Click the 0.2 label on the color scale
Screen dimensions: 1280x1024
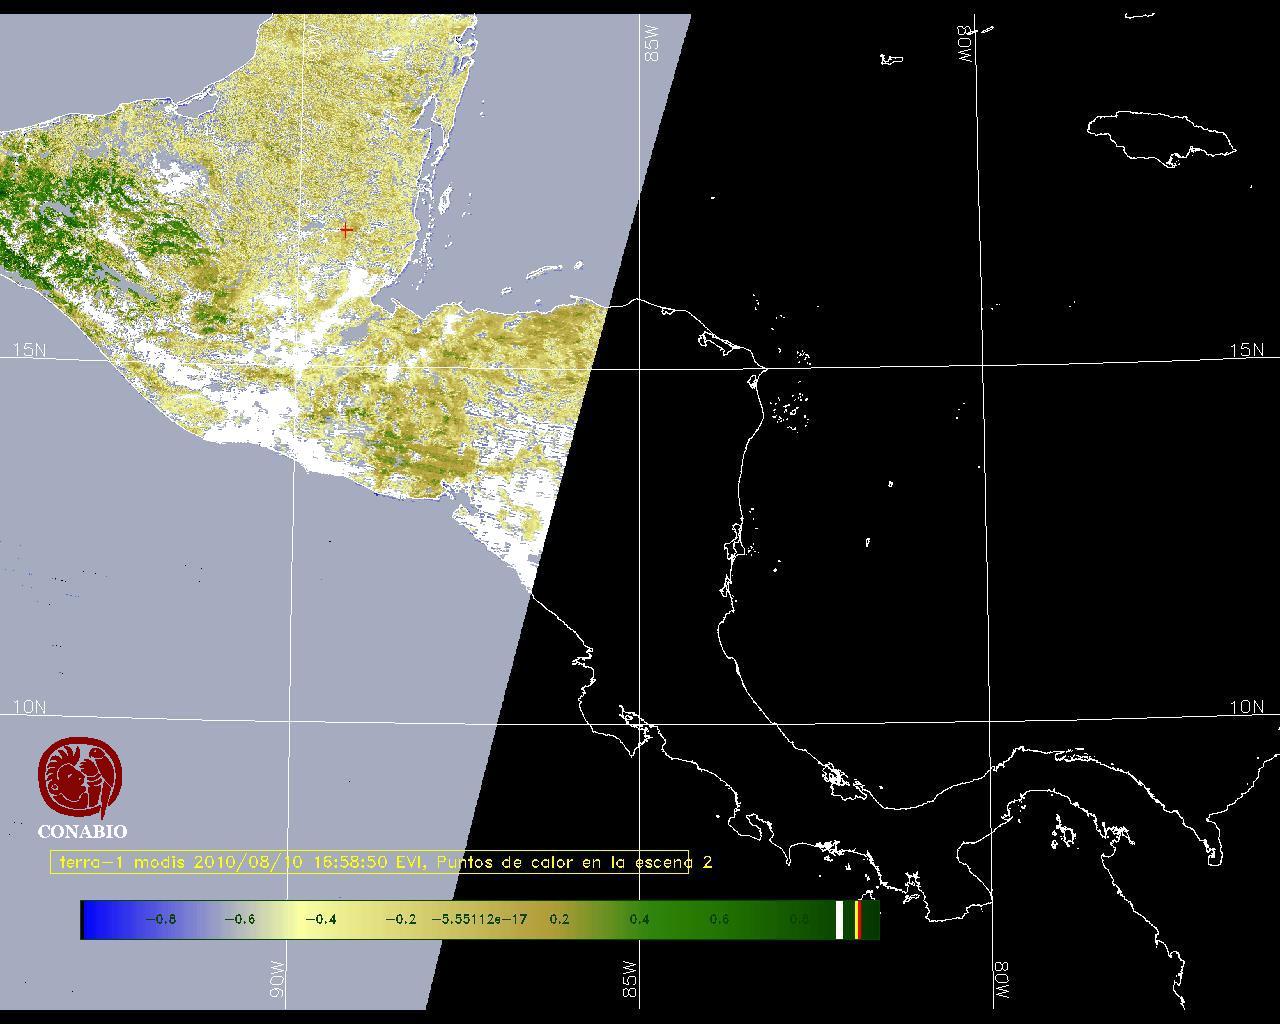559,919
